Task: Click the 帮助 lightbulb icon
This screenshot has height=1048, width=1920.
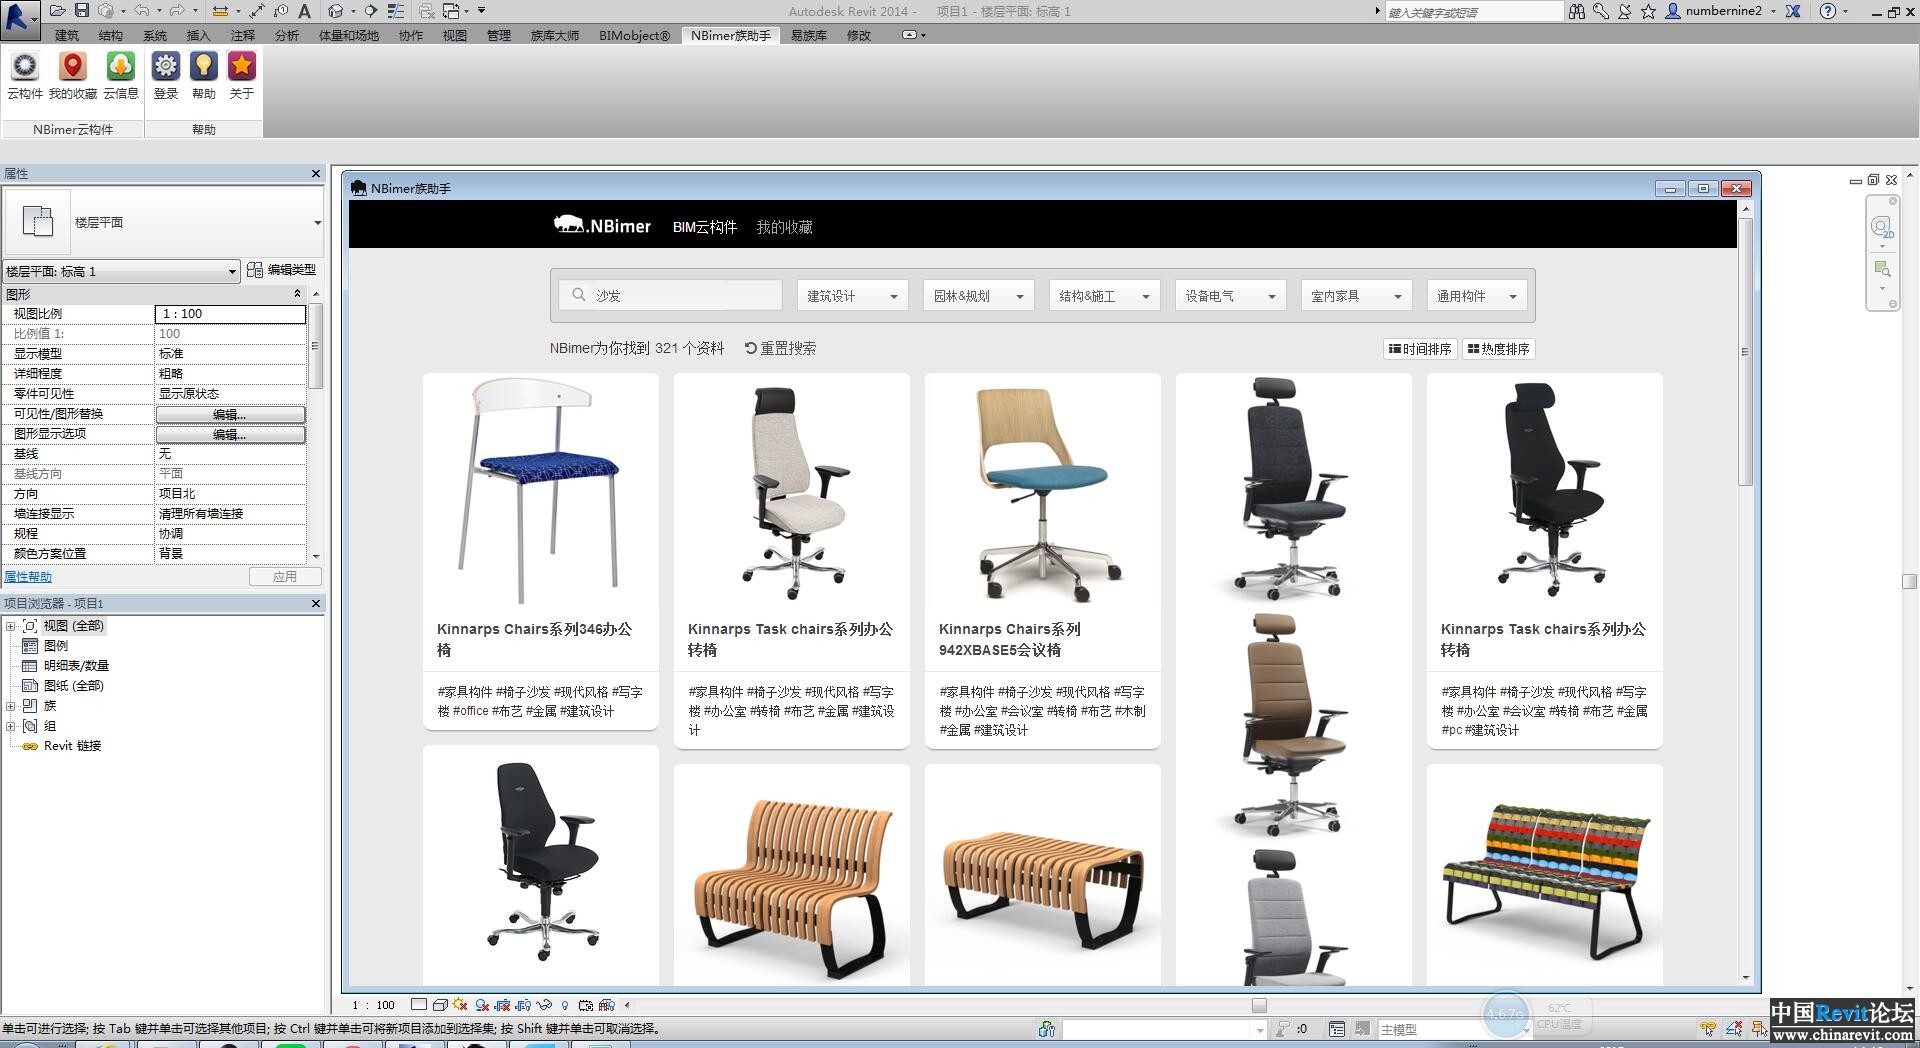Action: 204,76
